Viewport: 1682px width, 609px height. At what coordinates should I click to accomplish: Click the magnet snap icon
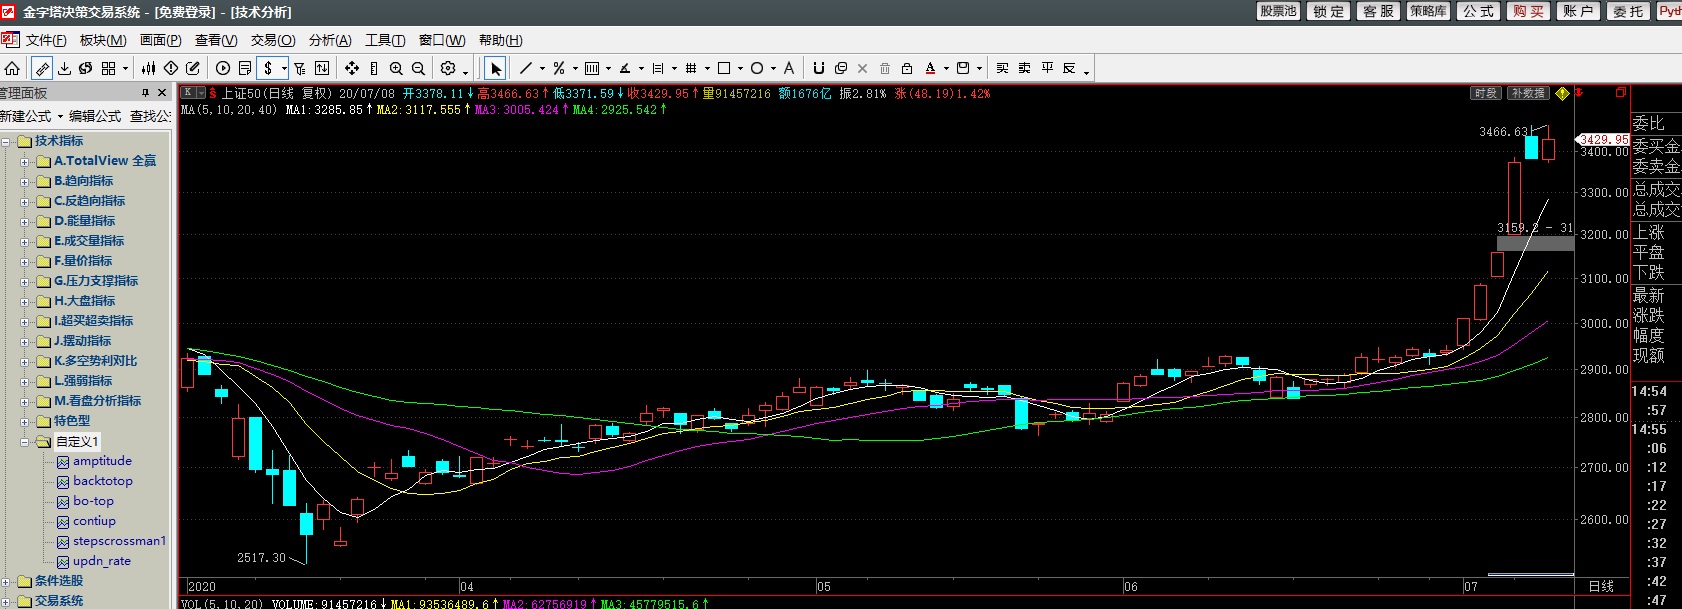pos(818,68)
